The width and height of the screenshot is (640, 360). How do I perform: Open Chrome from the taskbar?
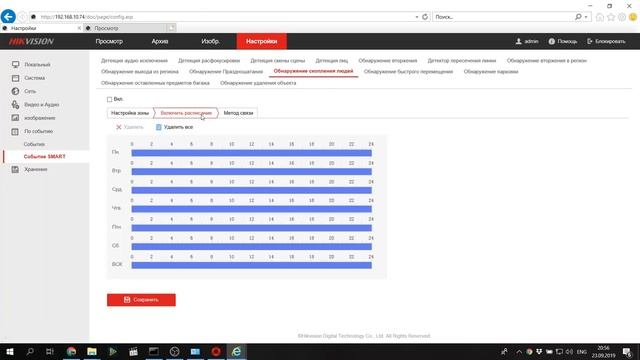coord(71,351)
